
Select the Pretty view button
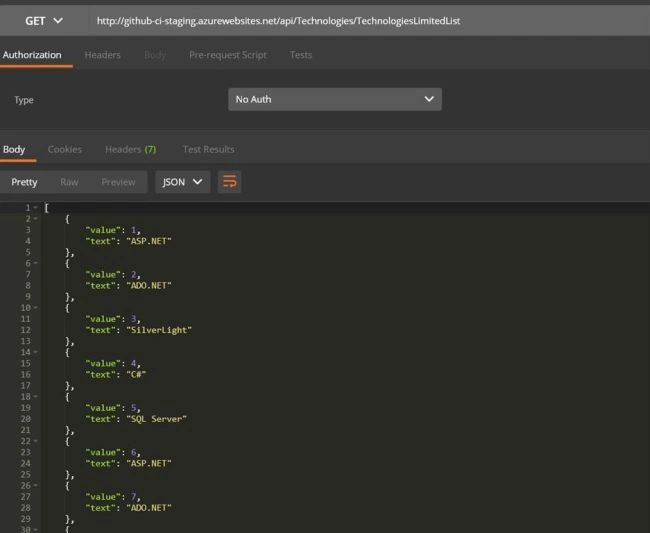[x=24, y=182]
